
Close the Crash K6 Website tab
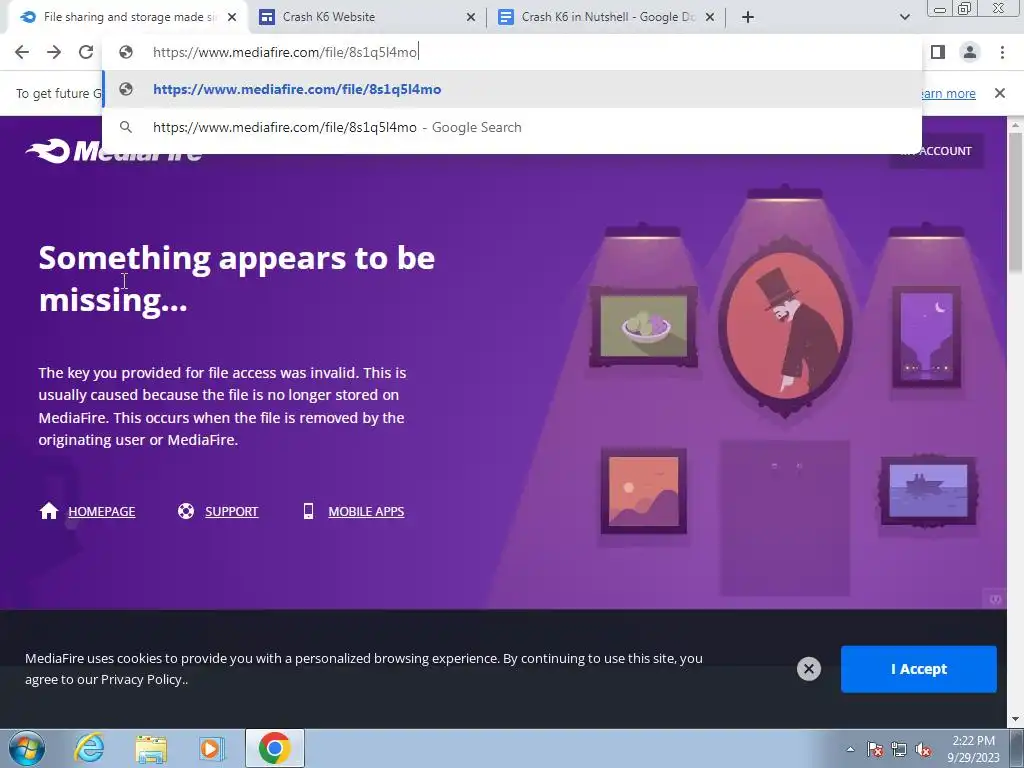coord(471,17)
